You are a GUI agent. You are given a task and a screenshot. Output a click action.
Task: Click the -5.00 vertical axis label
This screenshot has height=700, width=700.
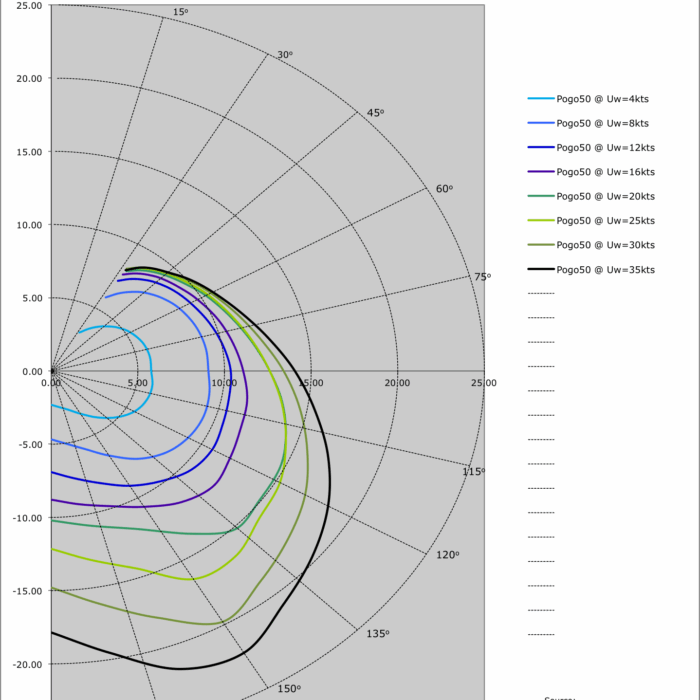[x=31, y=445]
